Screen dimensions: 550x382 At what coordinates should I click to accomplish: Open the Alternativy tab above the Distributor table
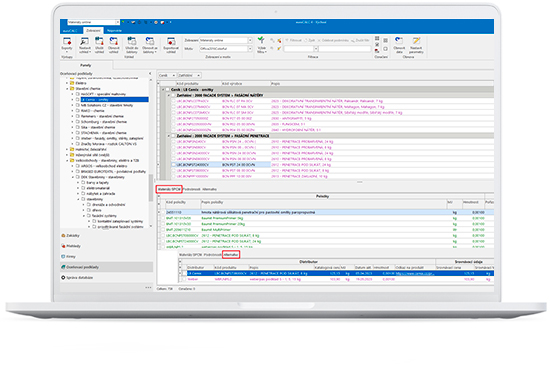[x=231, y=255]
